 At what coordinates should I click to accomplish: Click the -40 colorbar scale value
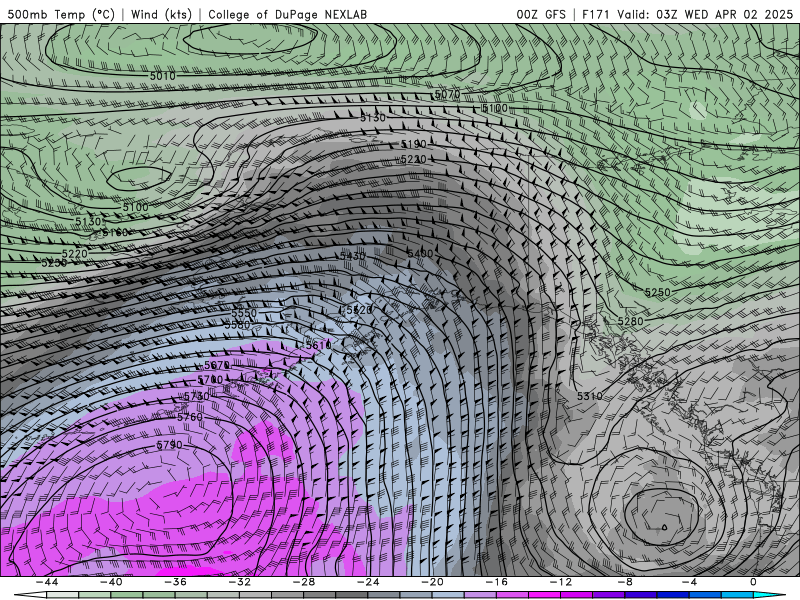tap(111, 582)
